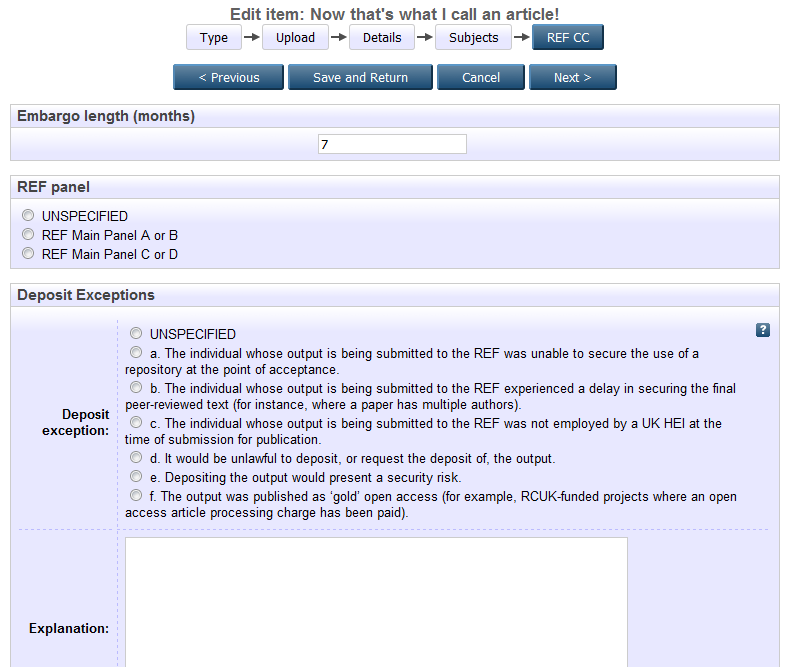This screenshot has width=792, height=667.
Task: Select UNSPECIFIED deposit exception
Action: [x=136, y=334]
